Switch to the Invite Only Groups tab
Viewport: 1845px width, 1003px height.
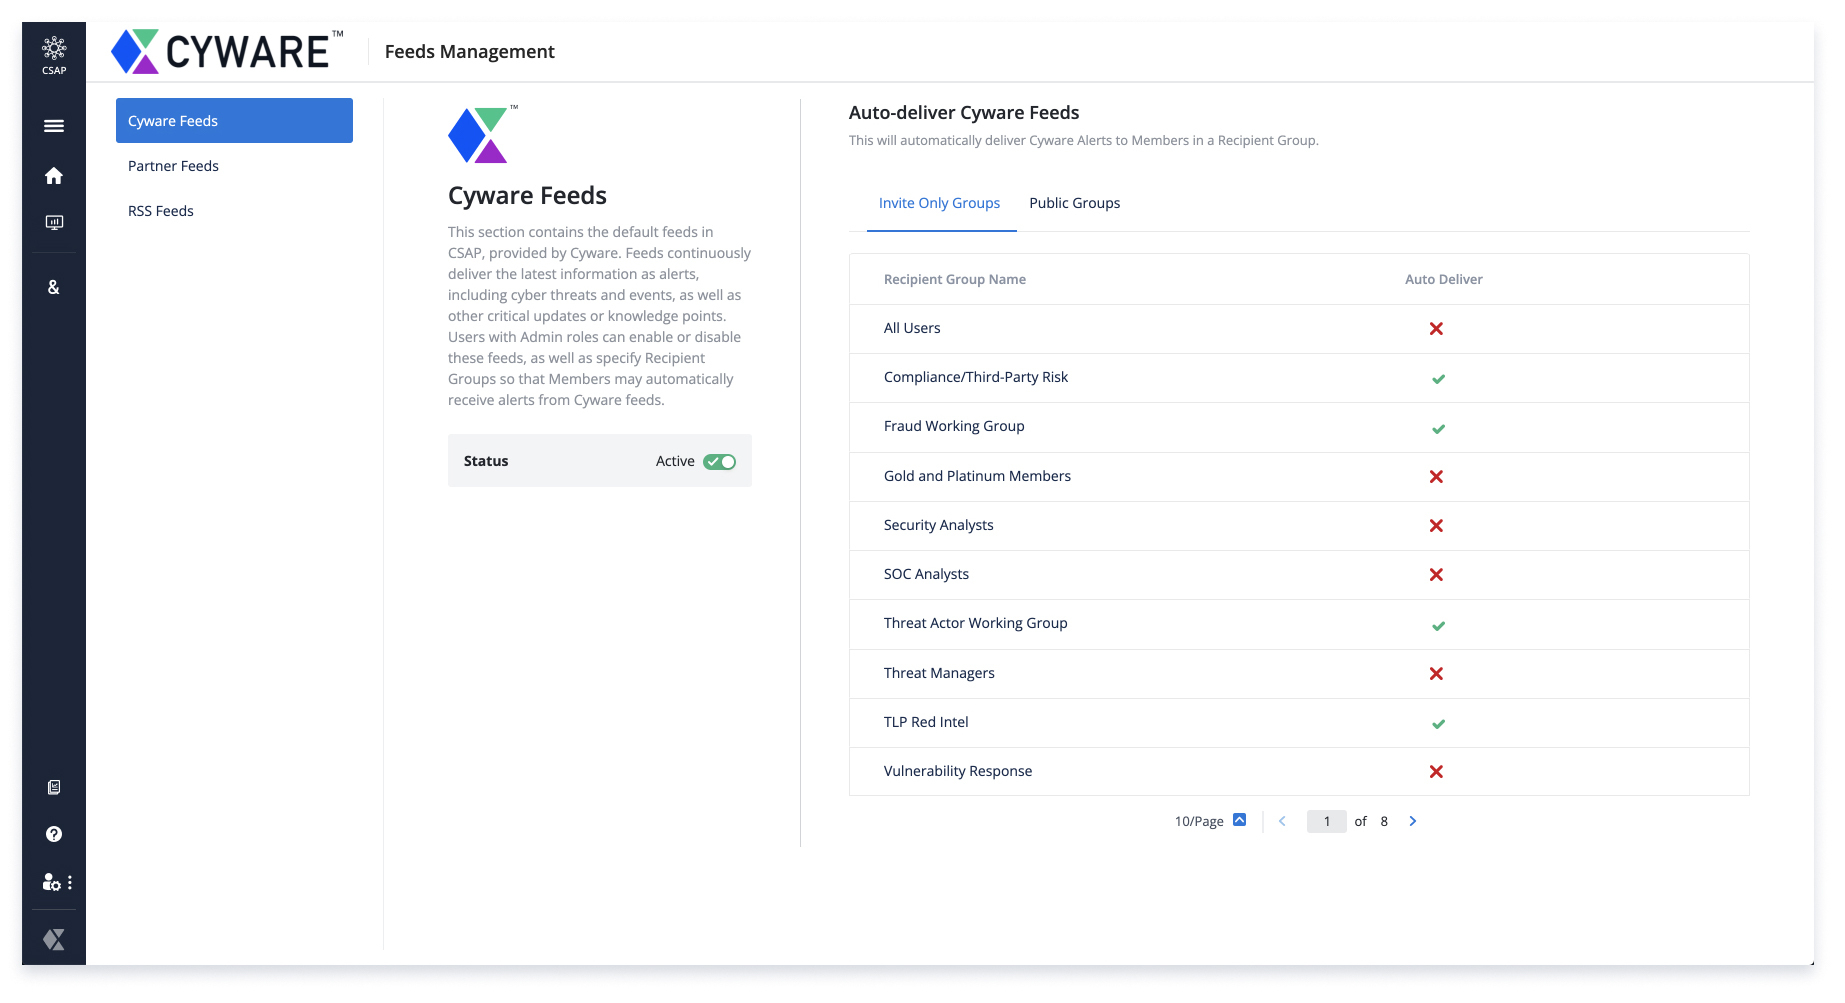[939, 203]
